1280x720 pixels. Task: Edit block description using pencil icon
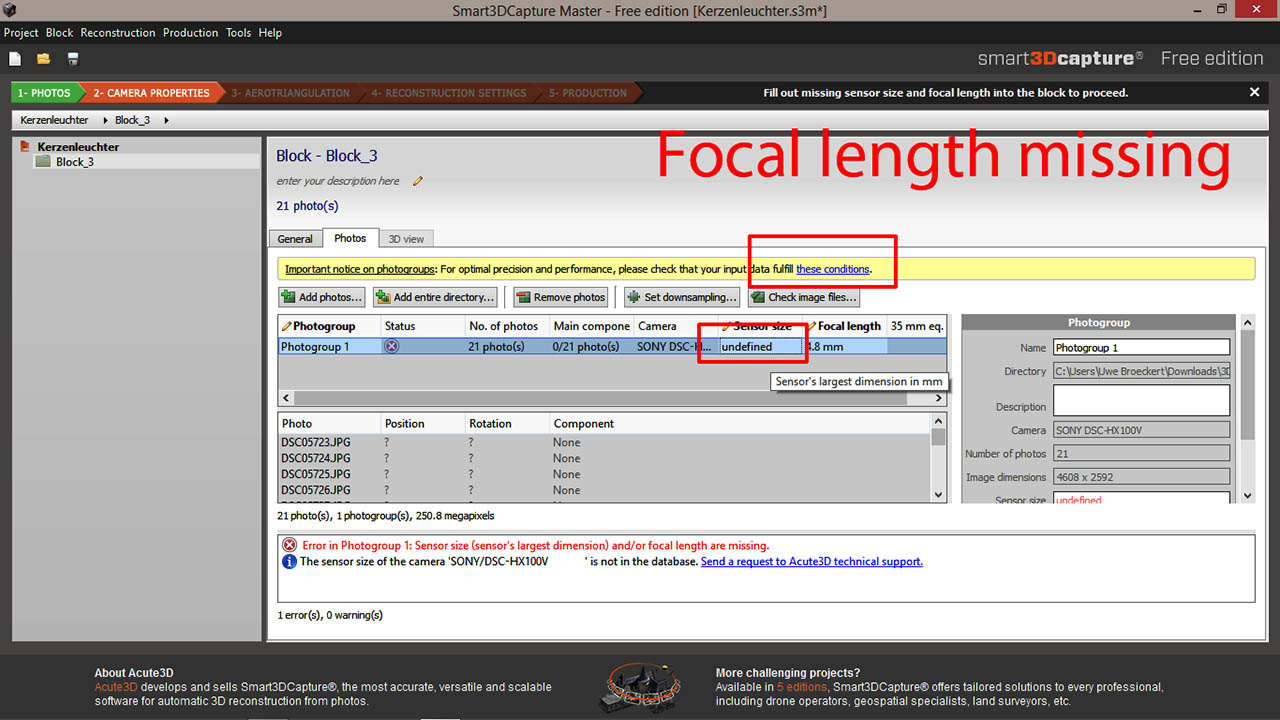418,181
